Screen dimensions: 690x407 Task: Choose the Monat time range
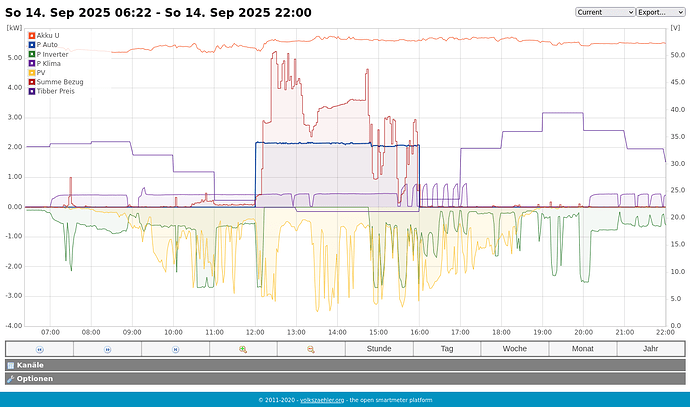(583, 349)
